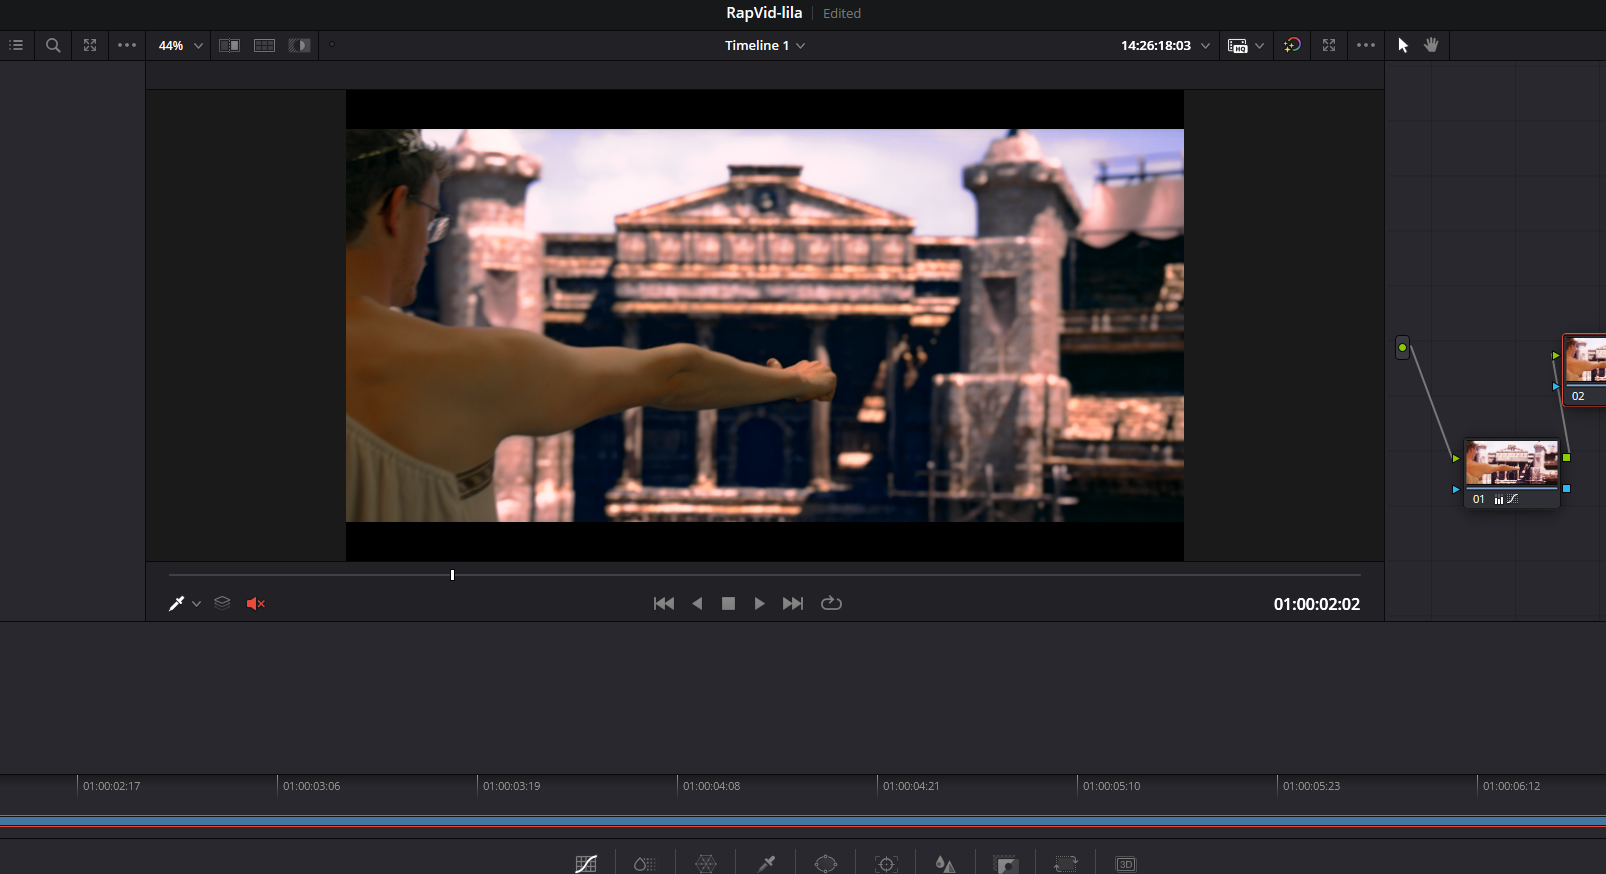Jump to last frame

(x=793, y=603)
